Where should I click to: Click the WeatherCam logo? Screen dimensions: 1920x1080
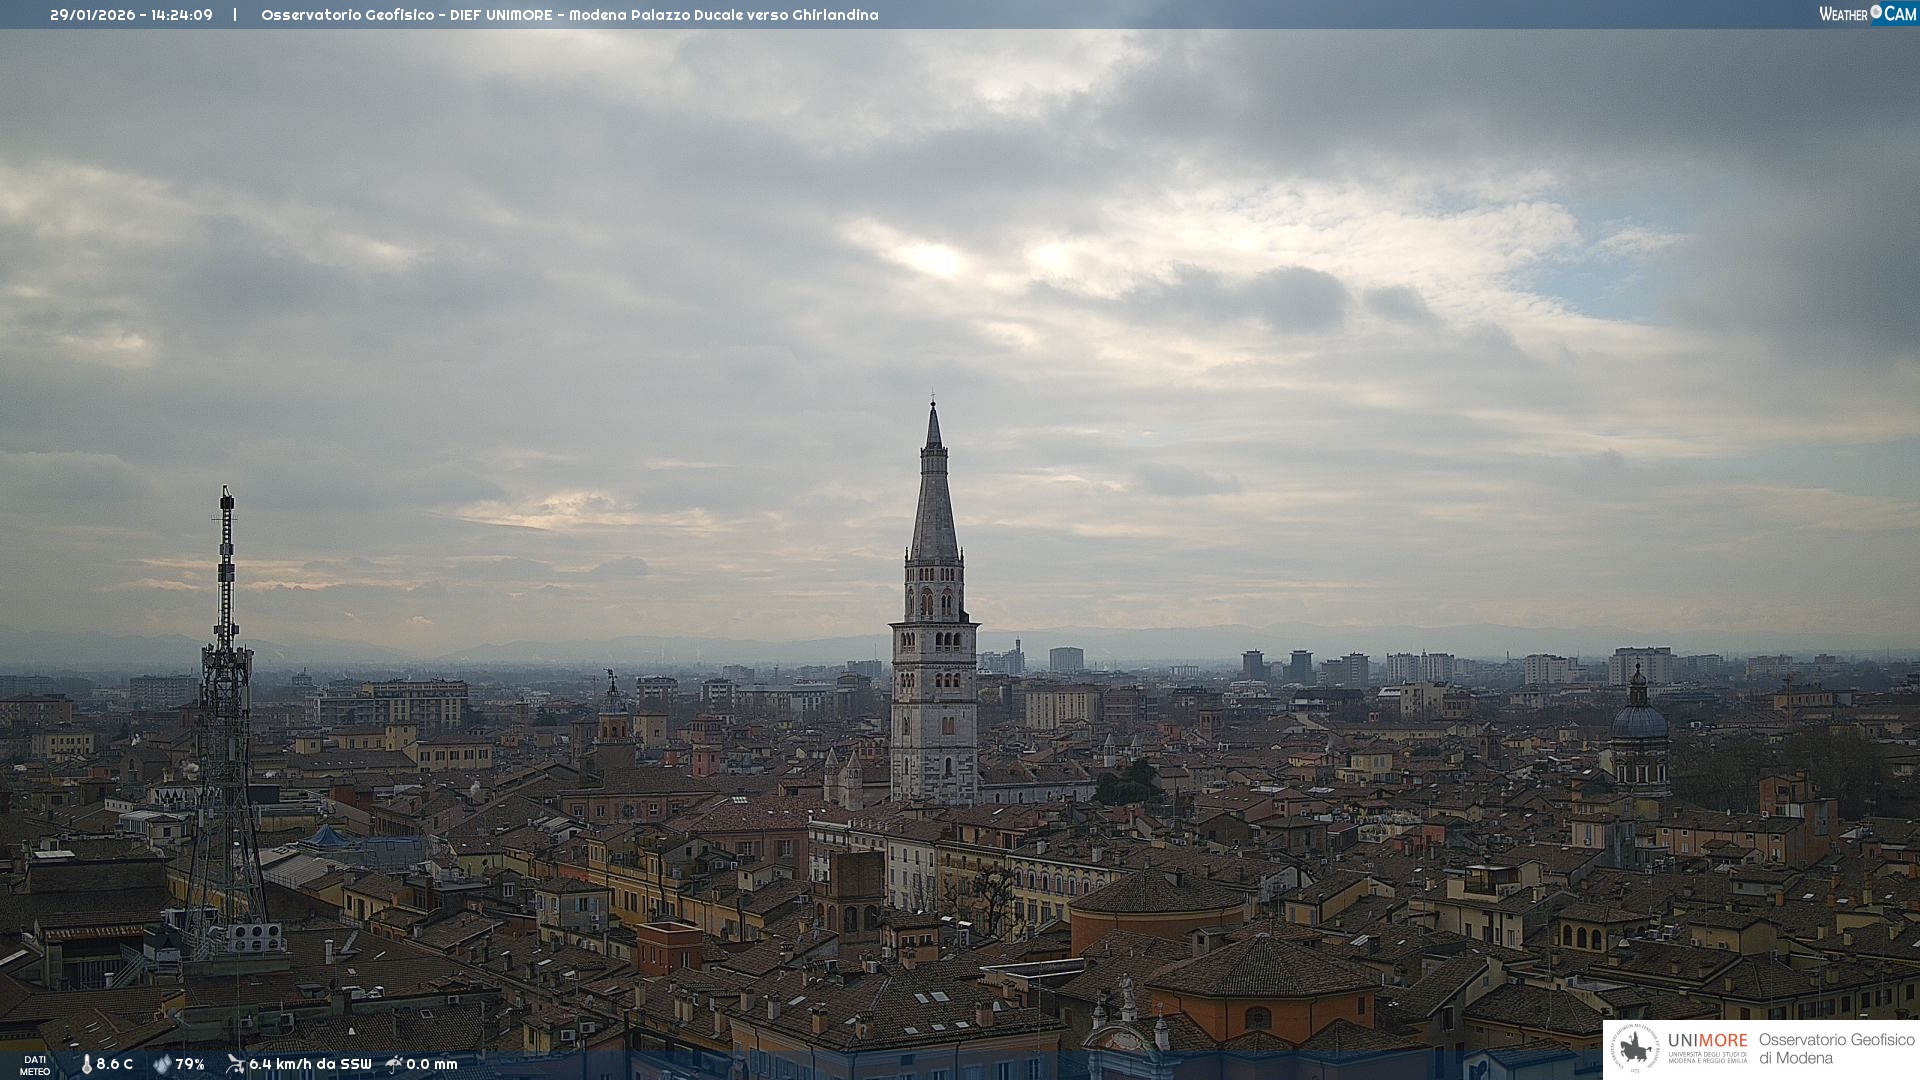[1867, 14]
